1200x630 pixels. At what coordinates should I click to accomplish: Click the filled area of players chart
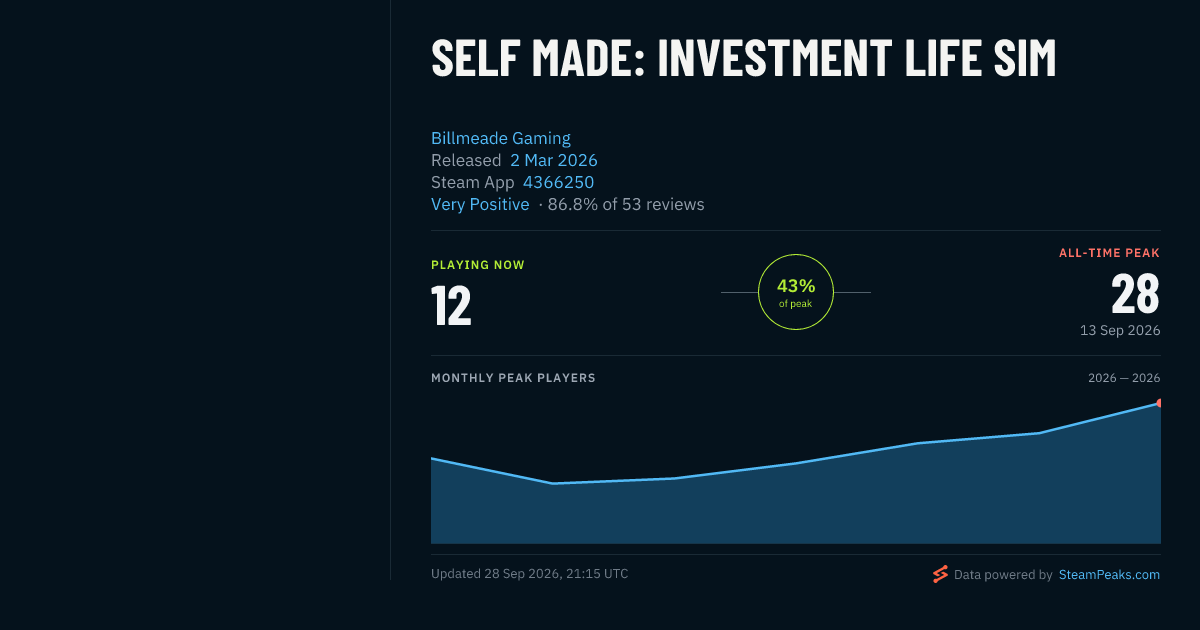coord(795,510)
